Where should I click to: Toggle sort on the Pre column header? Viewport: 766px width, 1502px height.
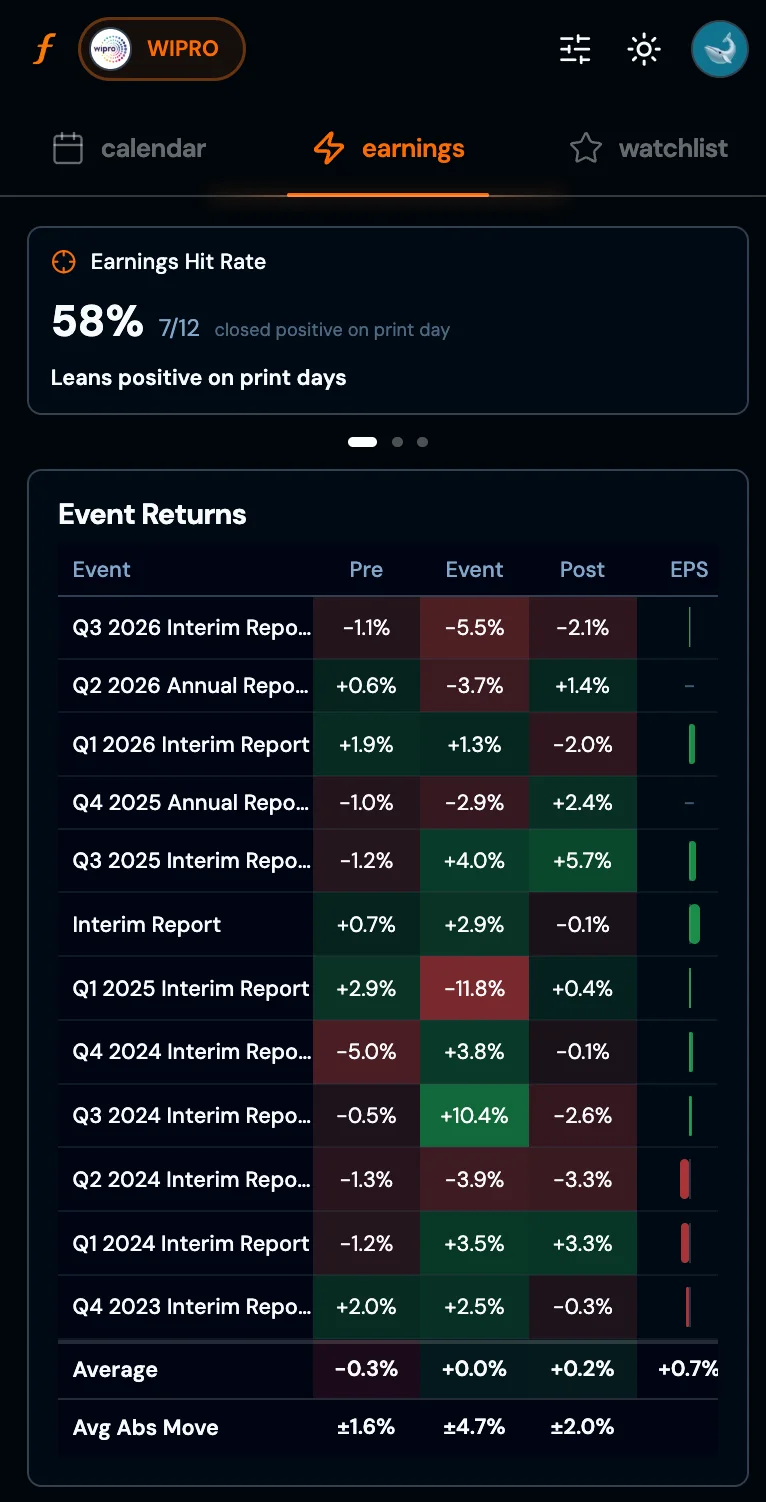pos(366,569)
